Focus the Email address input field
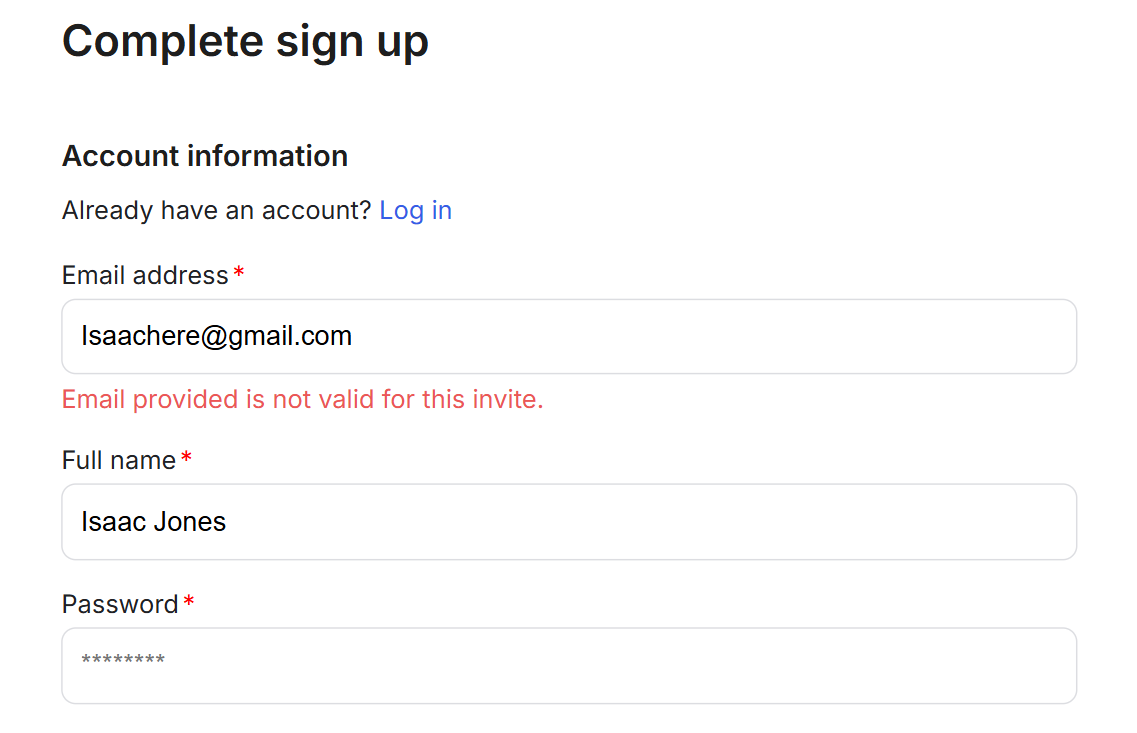This screenshot has height=733, width=1137. click(569, 336)
